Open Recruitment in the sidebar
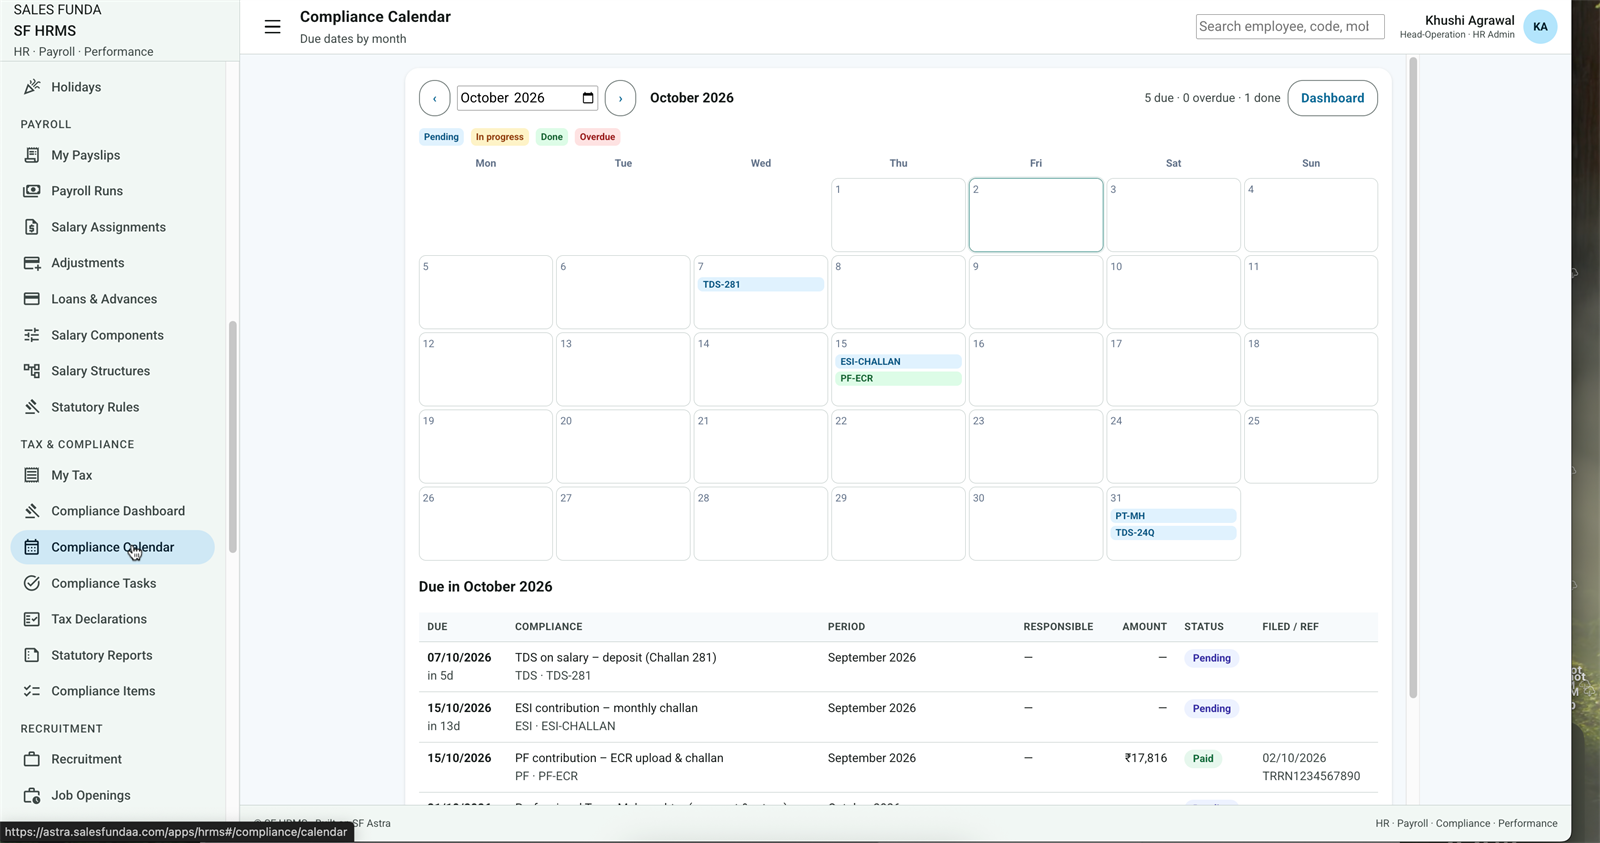 tap(112, 759)
